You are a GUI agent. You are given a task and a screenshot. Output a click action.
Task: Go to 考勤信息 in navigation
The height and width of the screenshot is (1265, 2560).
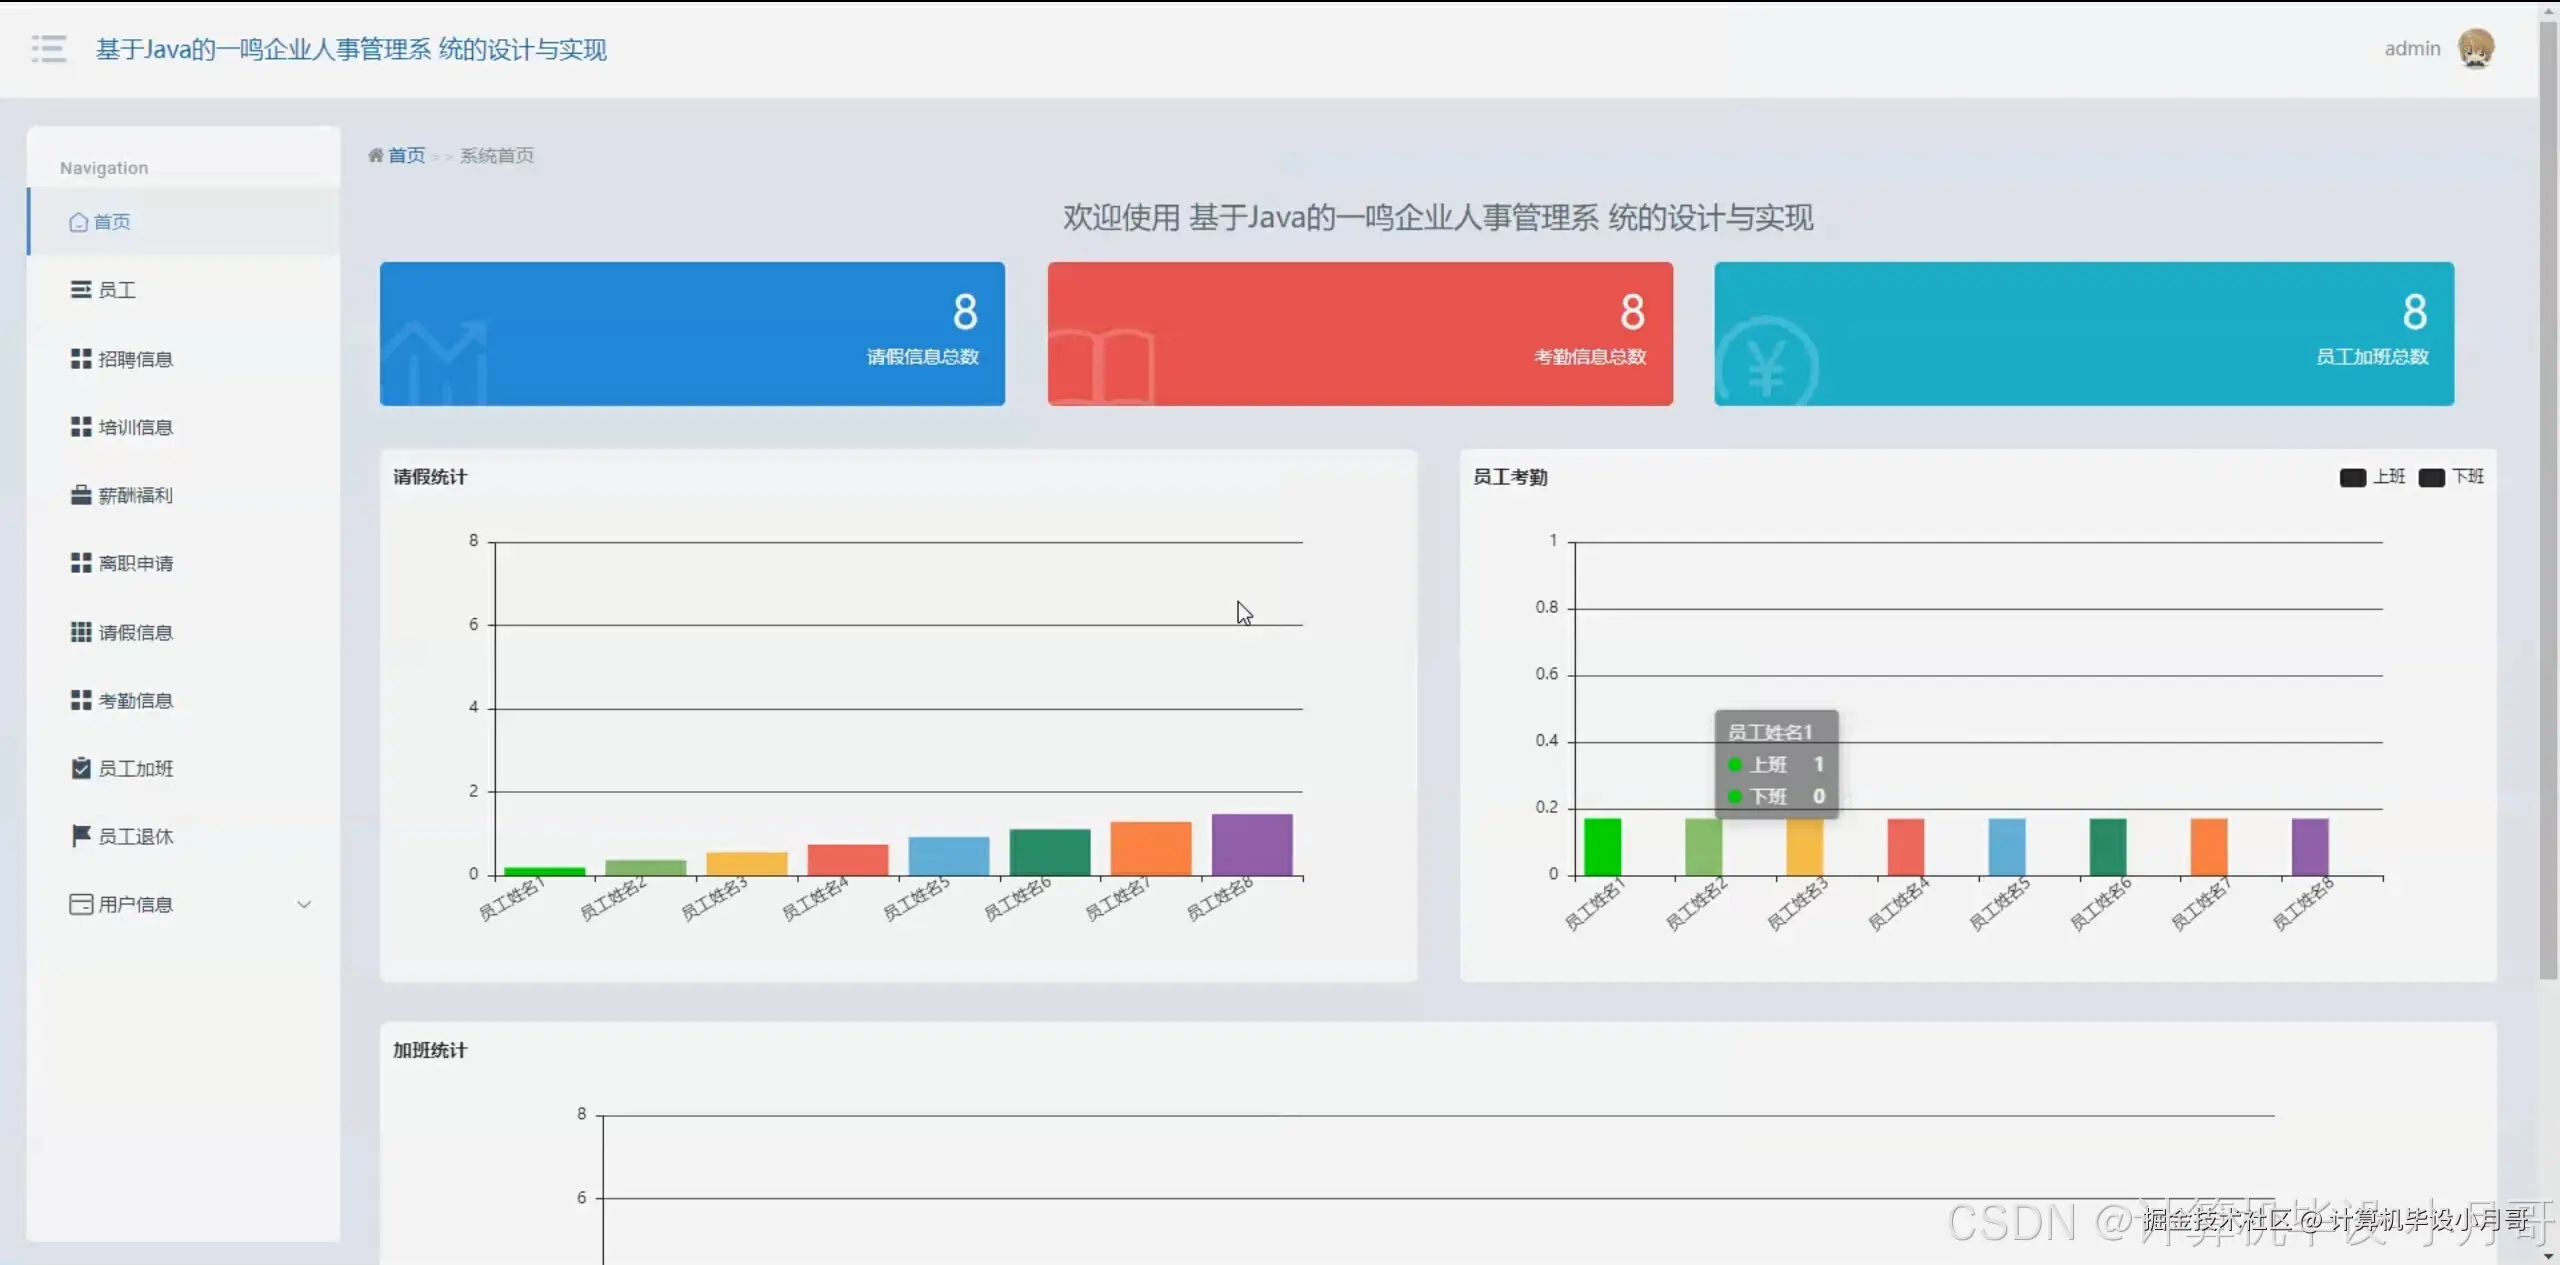tap(135, 701)
